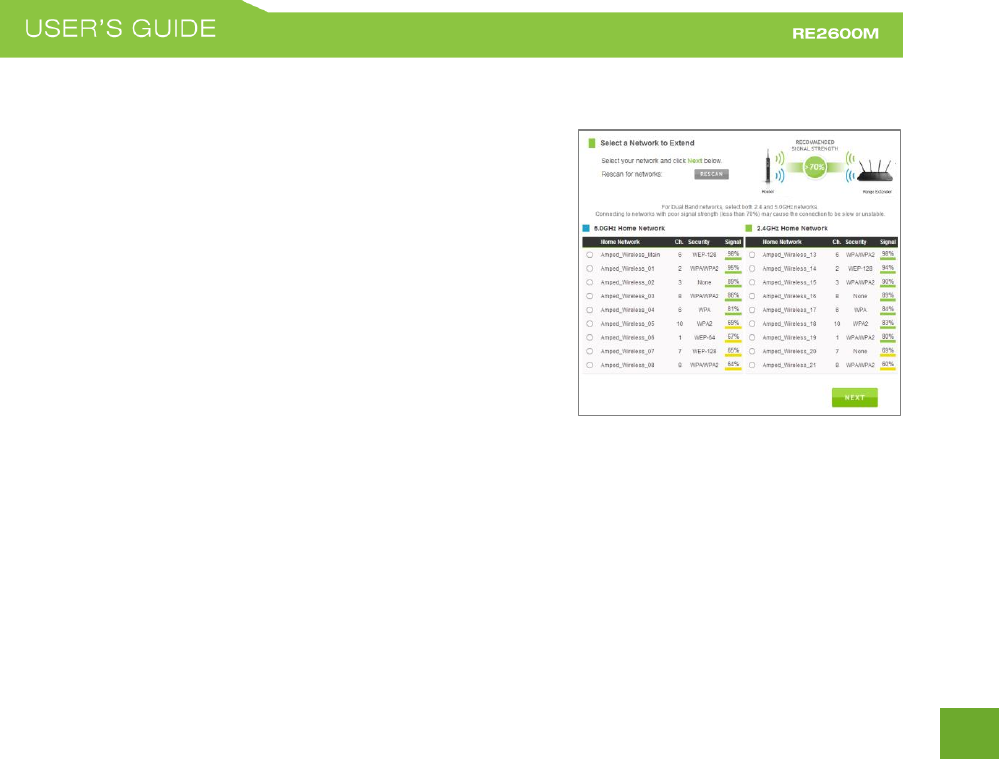
Task: Choose the Amped_Wireless_19 radio option
Action: (752, 338)
